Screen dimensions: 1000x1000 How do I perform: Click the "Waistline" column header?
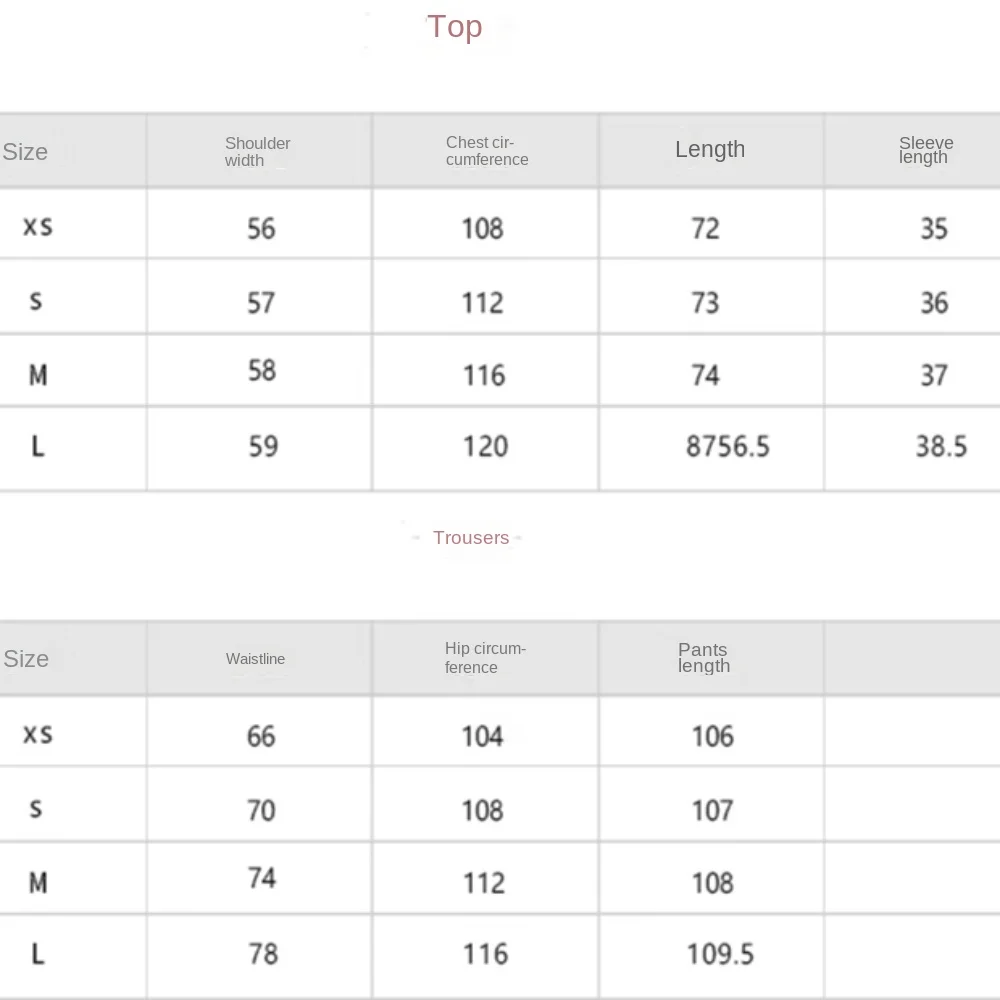[x=255, y=659]
